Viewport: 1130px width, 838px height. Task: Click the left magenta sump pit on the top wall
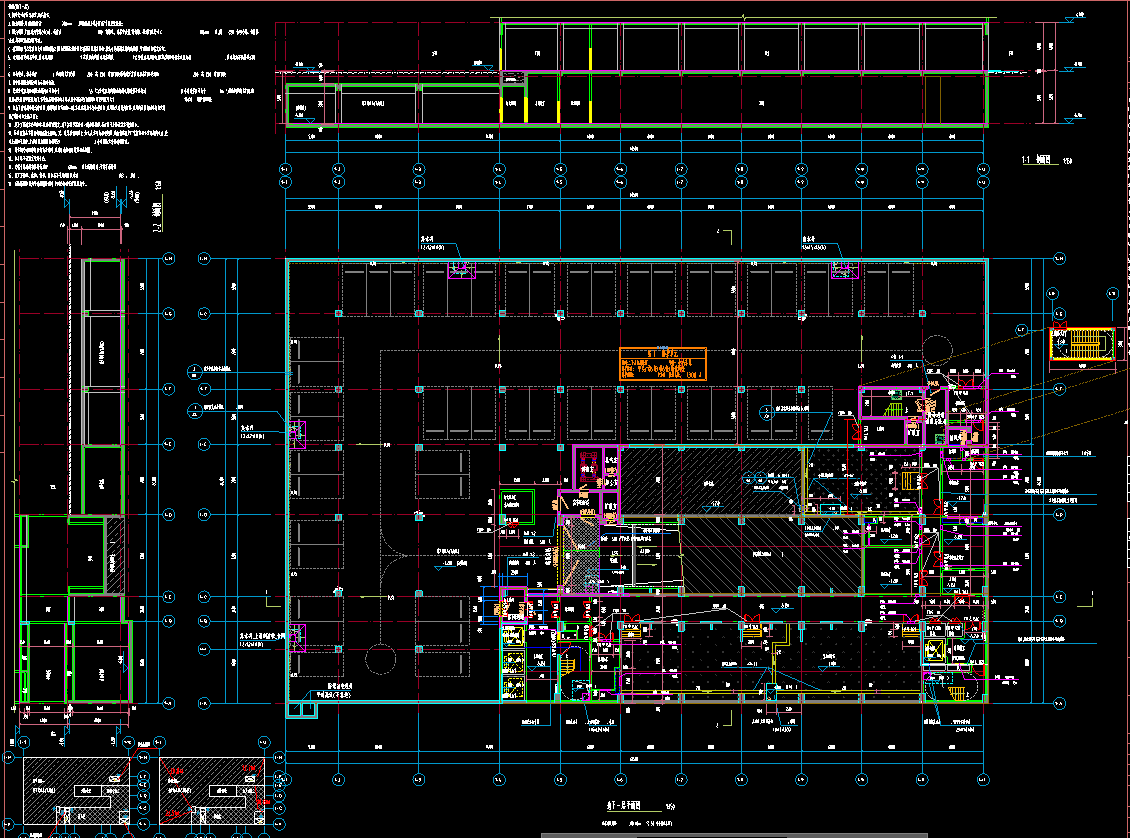[461, 270]
